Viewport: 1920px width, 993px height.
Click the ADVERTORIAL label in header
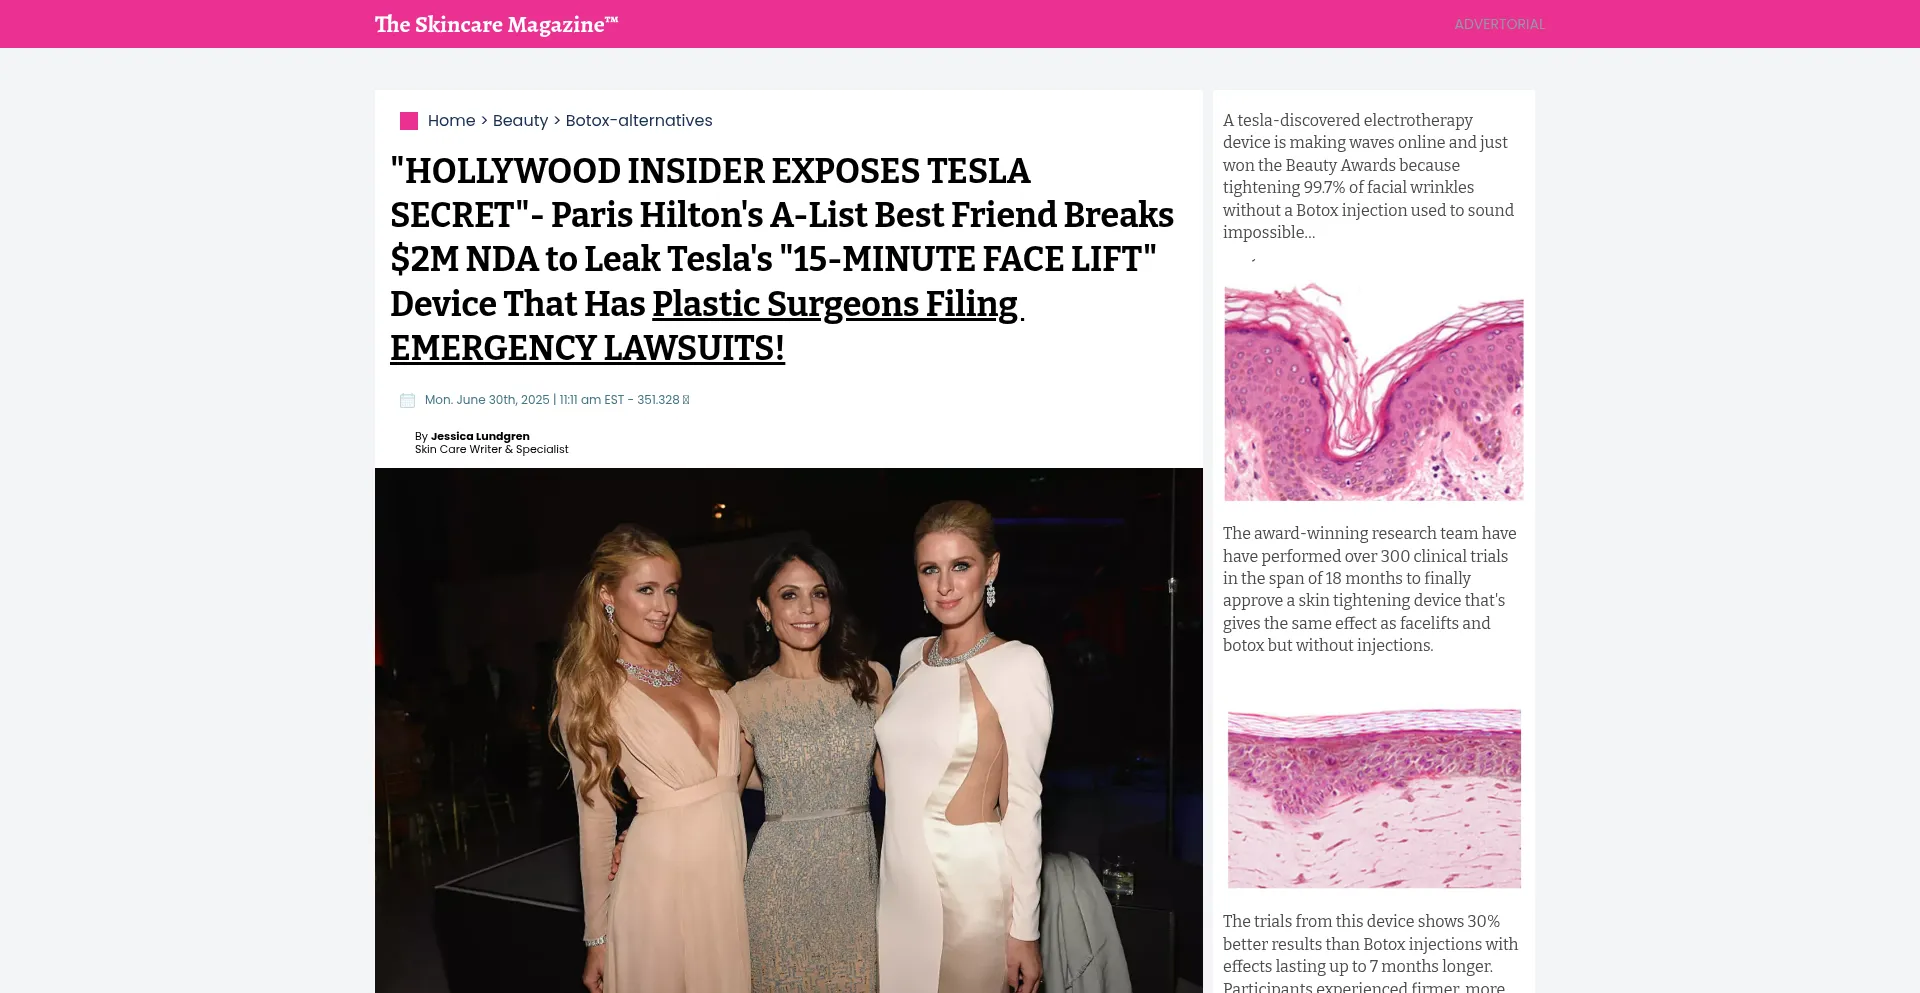tap(1499, 24)
